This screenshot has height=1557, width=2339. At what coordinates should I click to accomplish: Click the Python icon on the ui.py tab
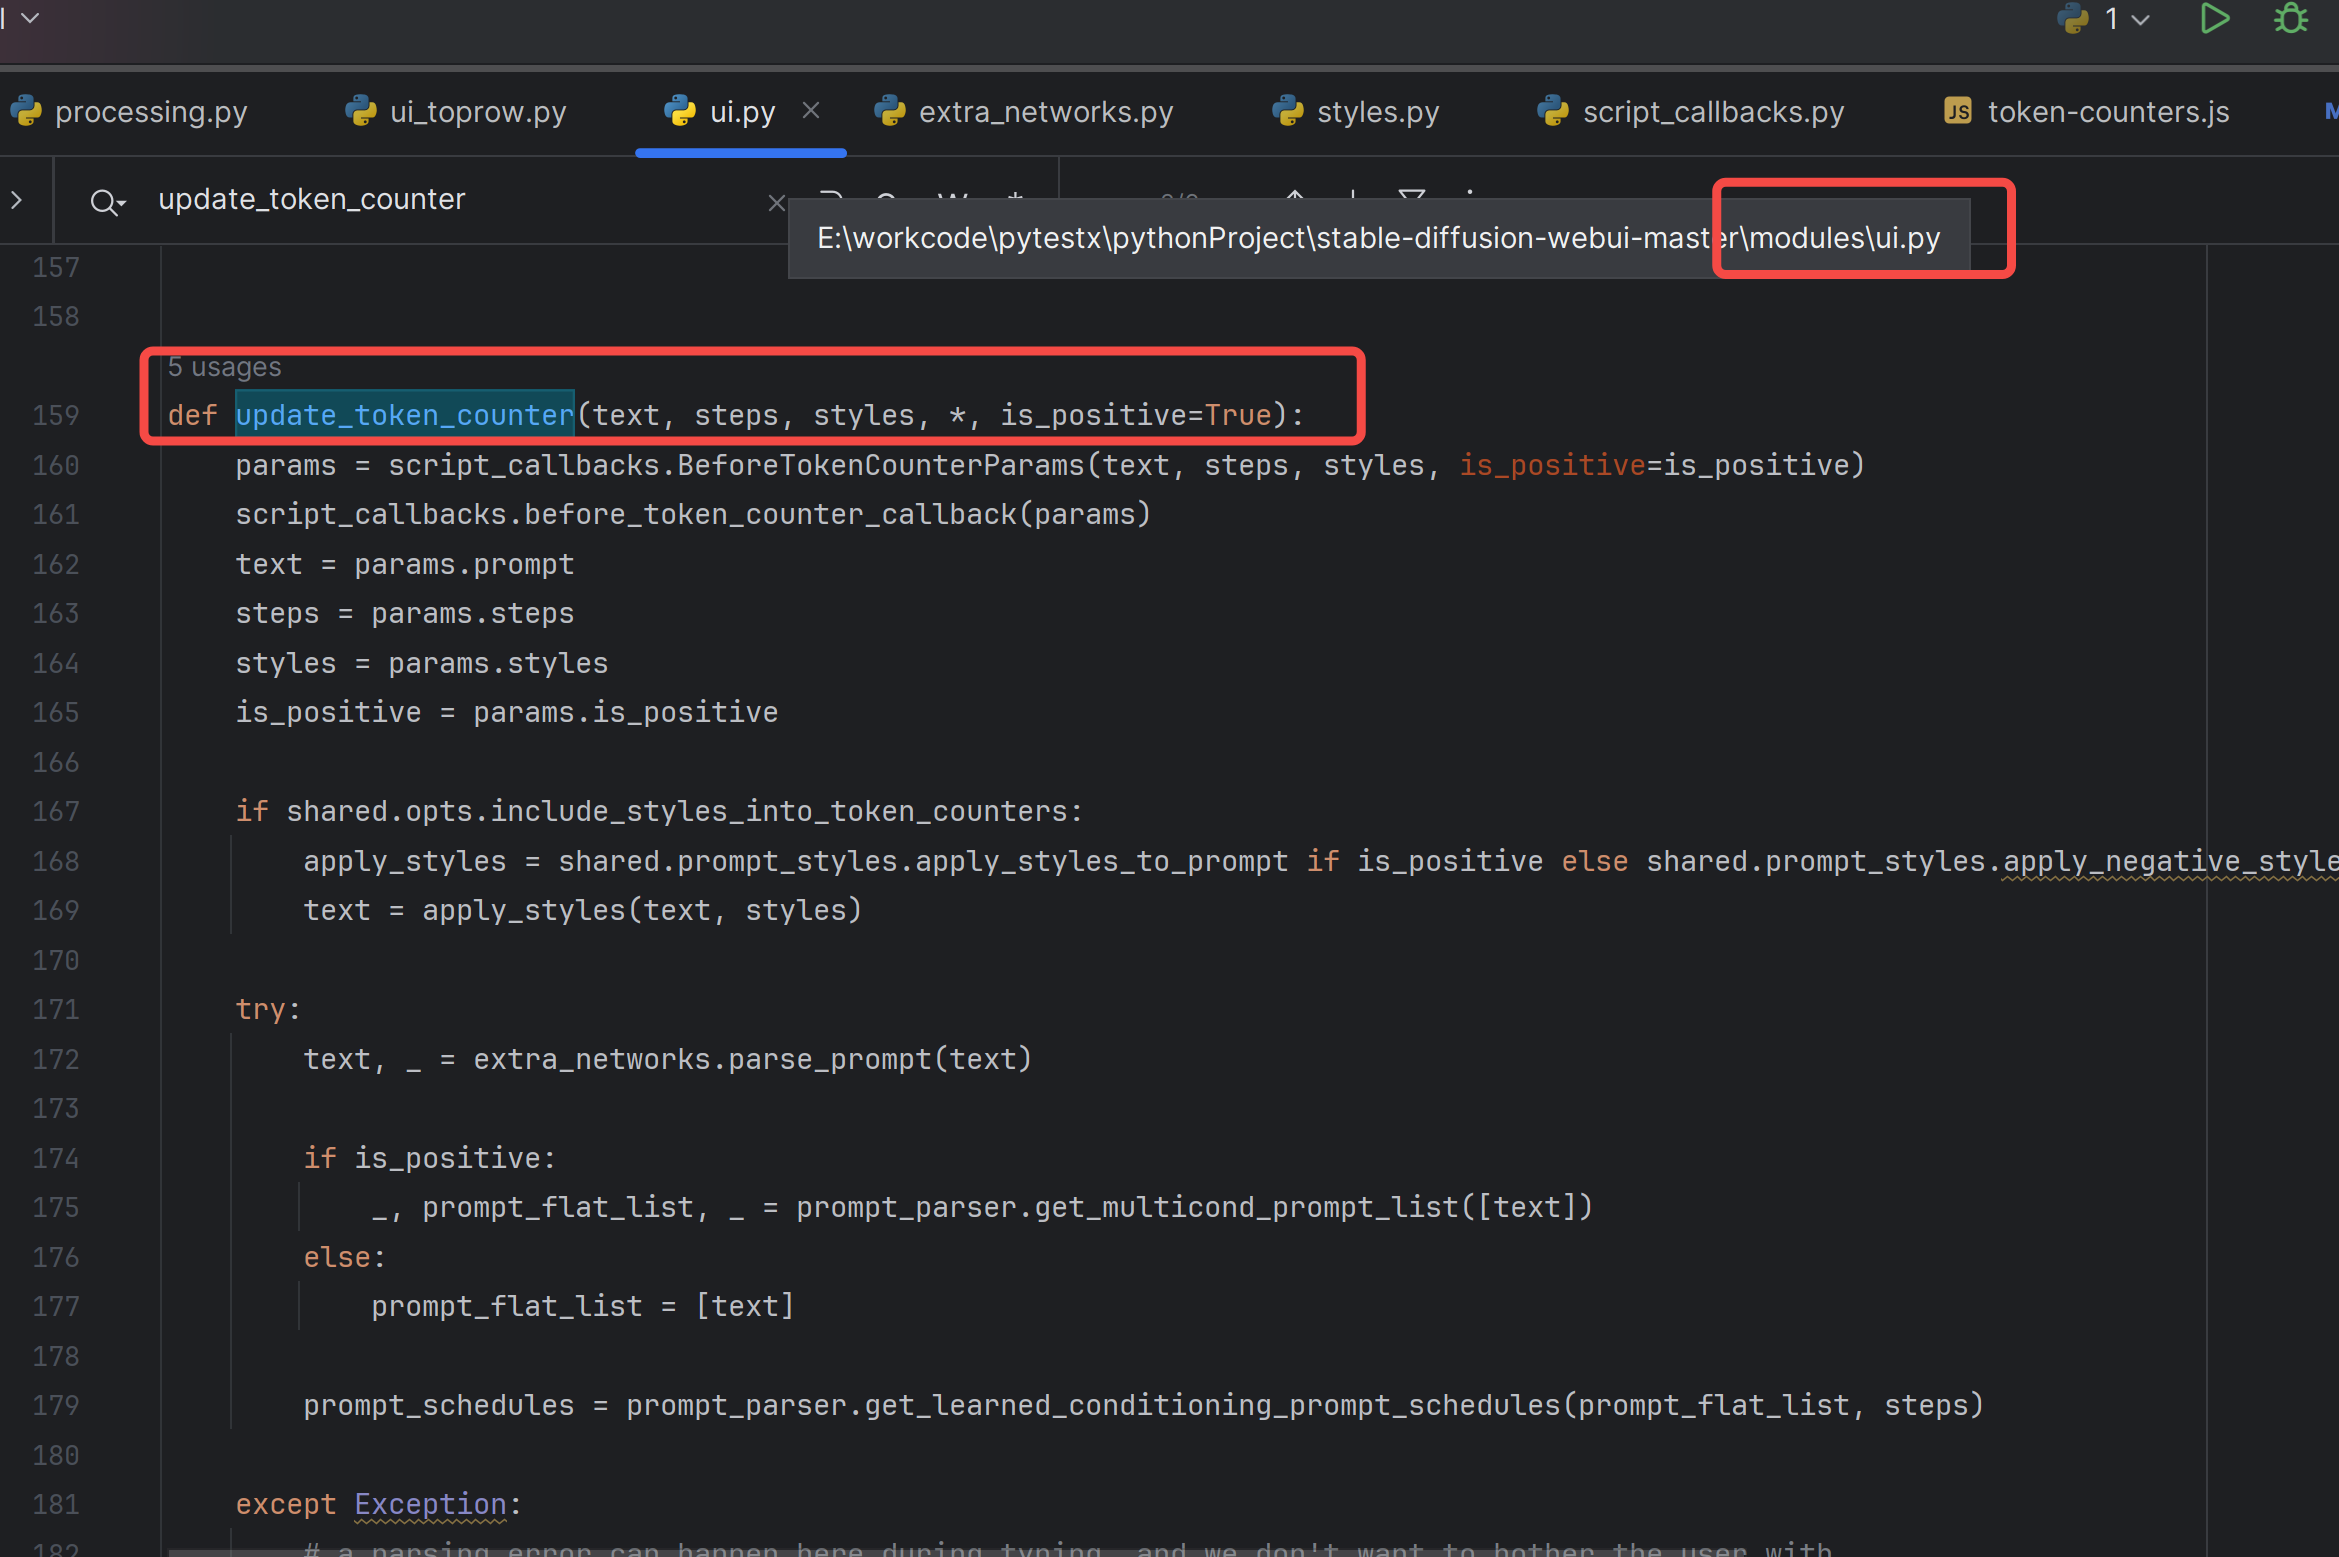click(x=680, y=111)
